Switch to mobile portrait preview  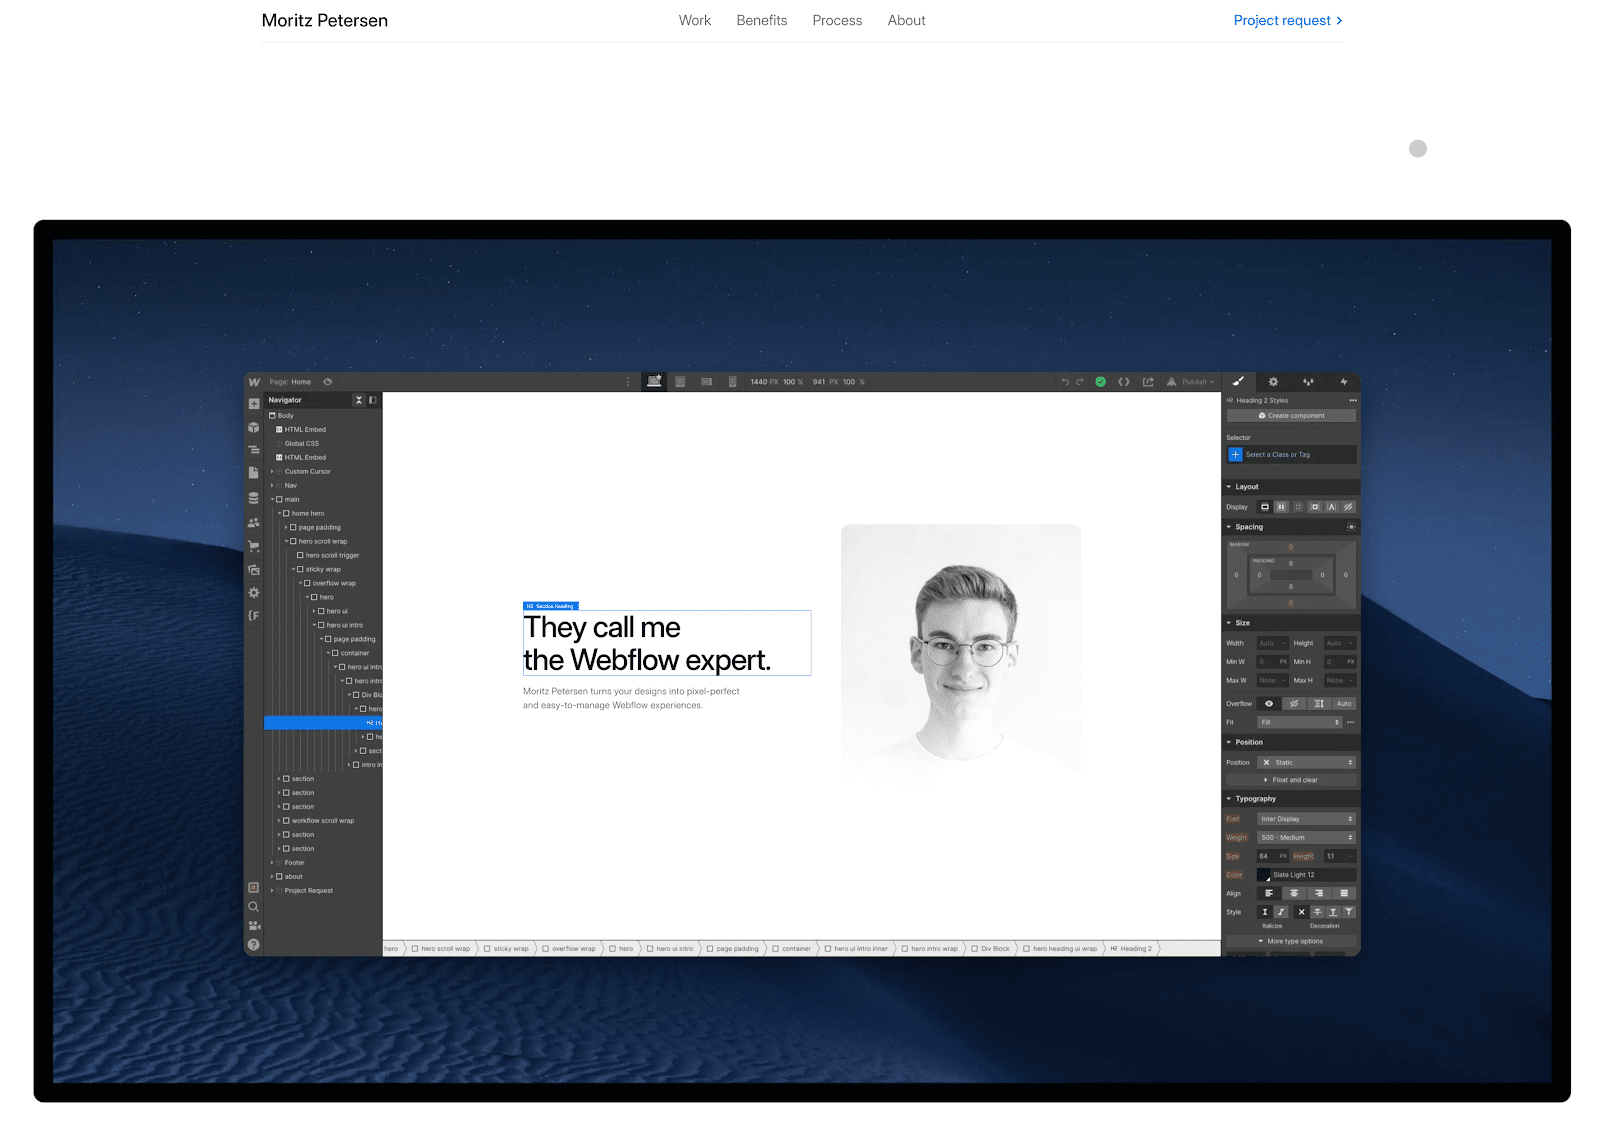point(733,381)
